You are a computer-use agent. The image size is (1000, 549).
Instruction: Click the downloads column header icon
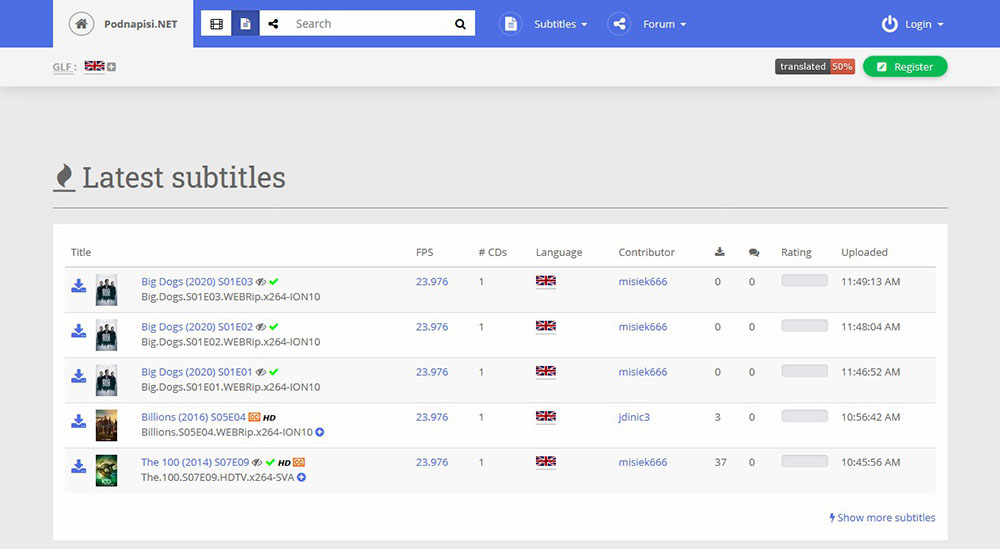(718, 252)
